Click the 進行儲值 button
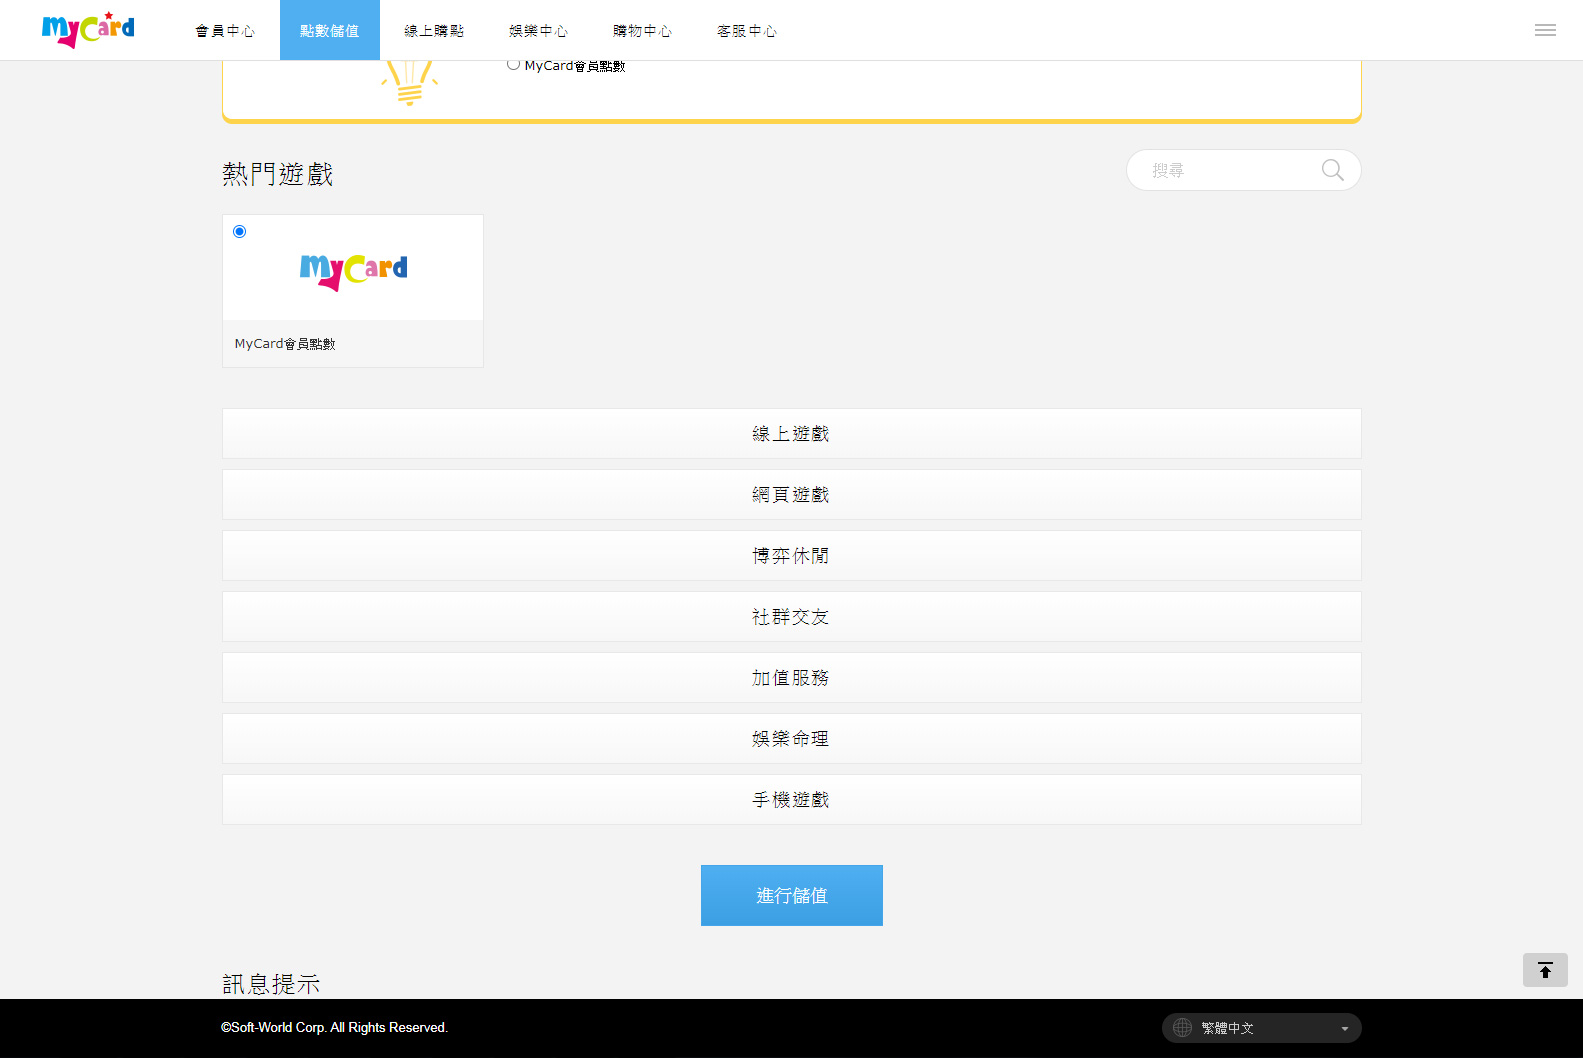This screenshot has width=1583, height=1058. 792,895
